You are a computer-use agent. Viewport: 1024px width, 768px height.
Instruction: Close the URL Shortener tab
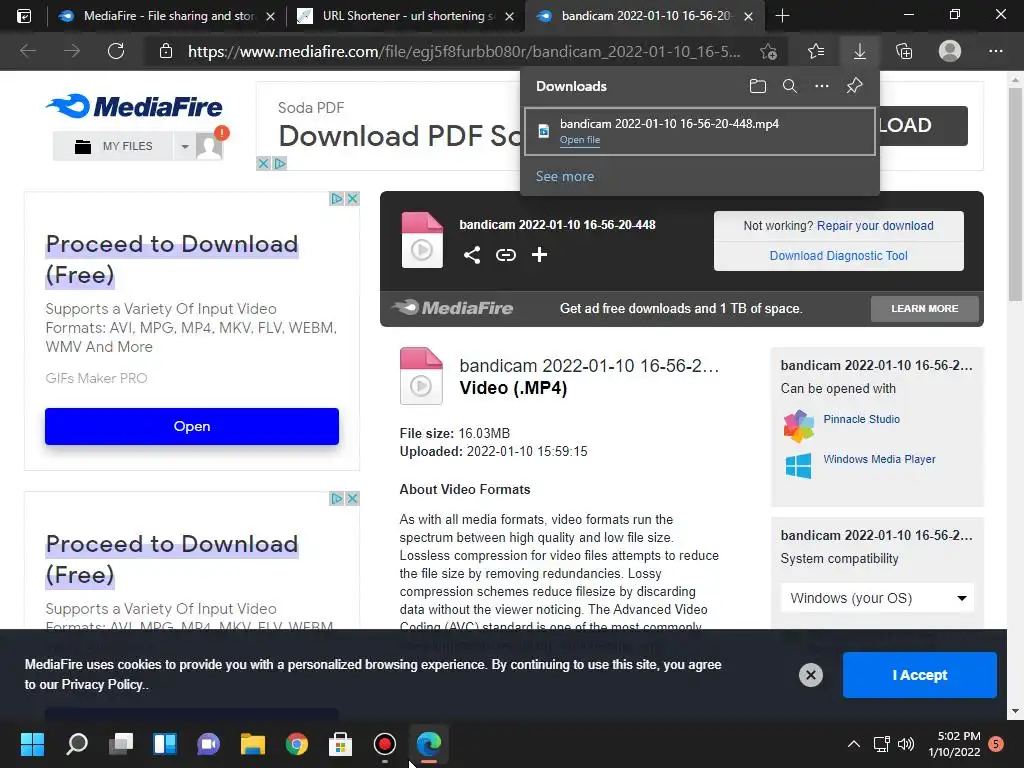(511, 16)
